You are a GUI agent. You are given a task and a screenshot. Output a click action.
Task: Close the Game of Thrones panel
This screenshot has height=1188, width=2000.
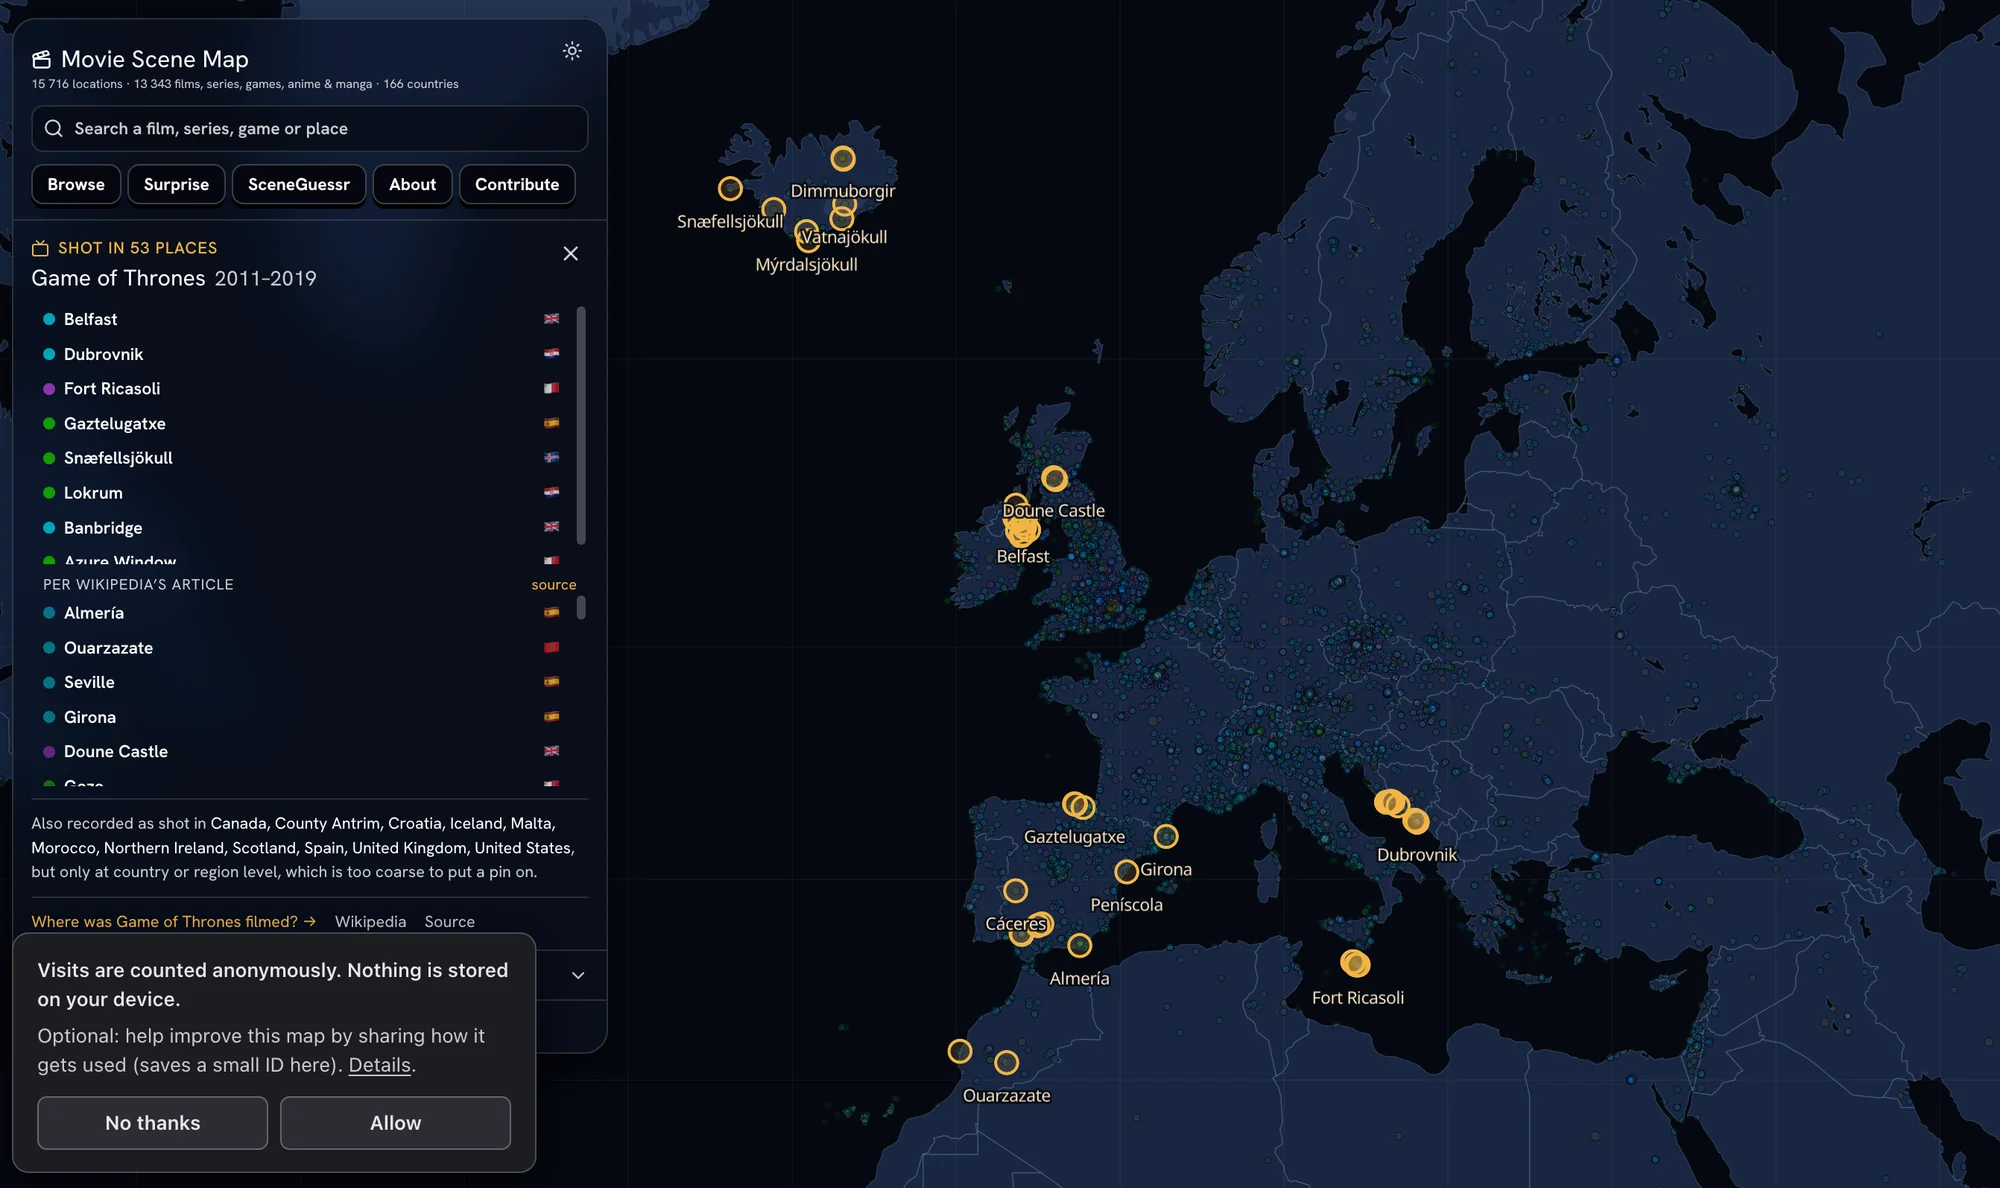571,254
